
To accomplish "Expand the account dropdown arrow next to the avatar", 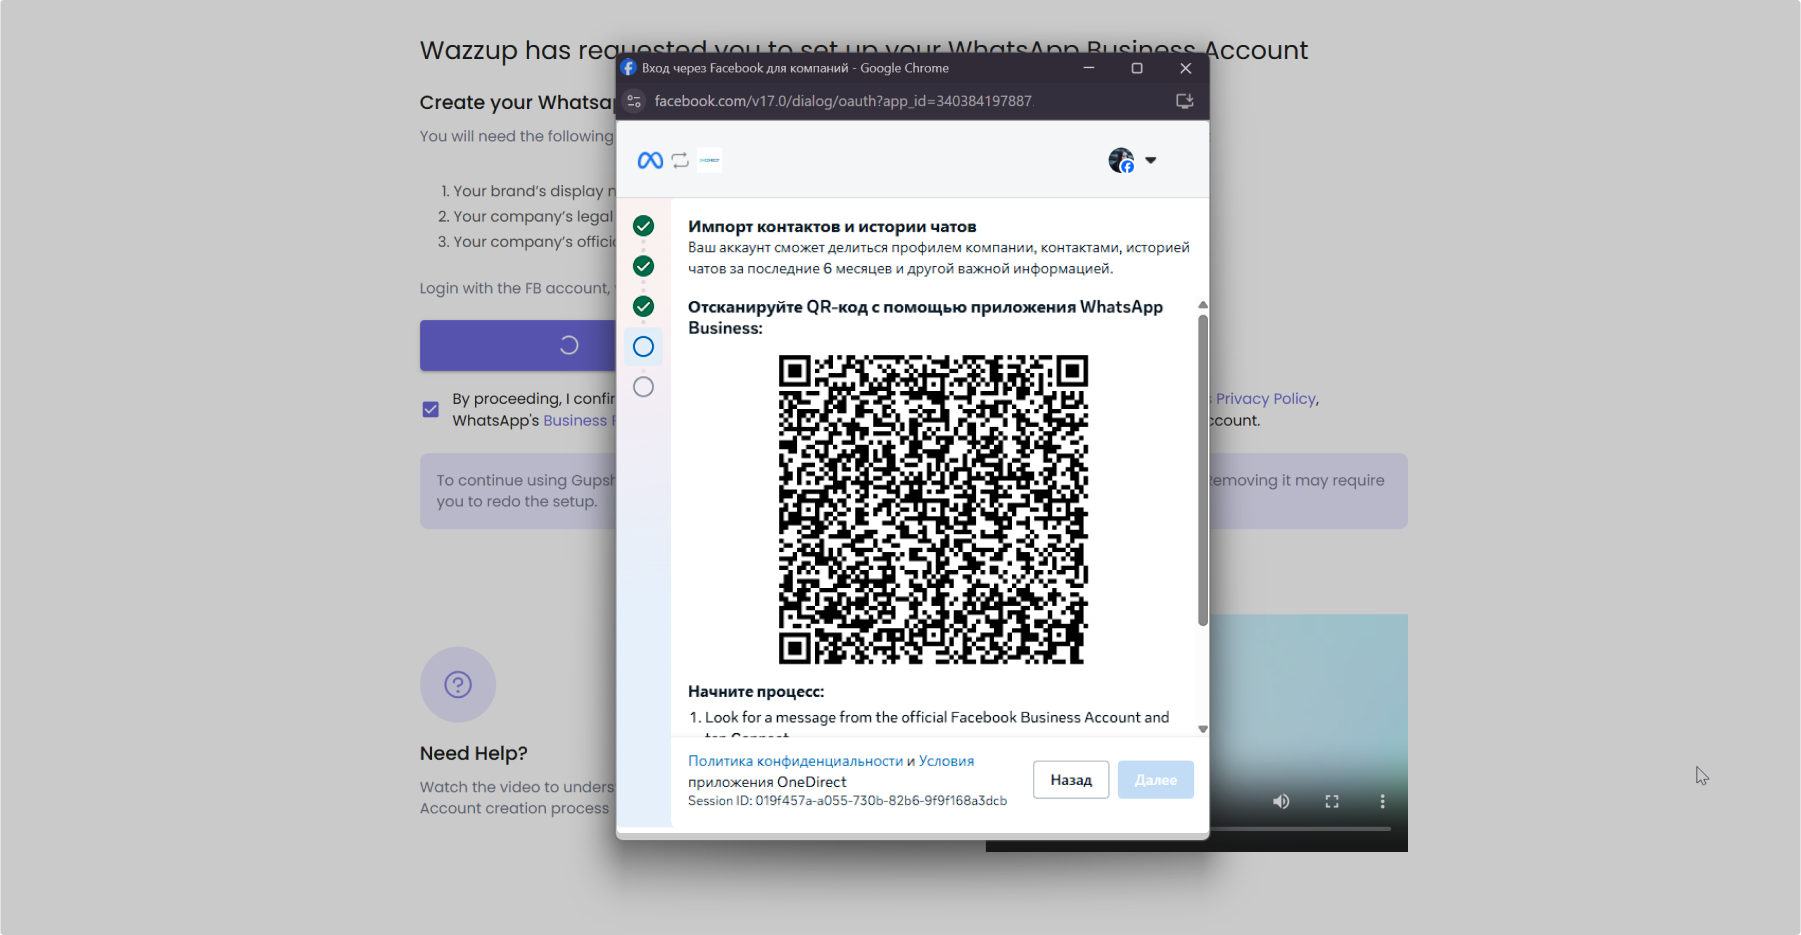I will (x=1151, y=160).
